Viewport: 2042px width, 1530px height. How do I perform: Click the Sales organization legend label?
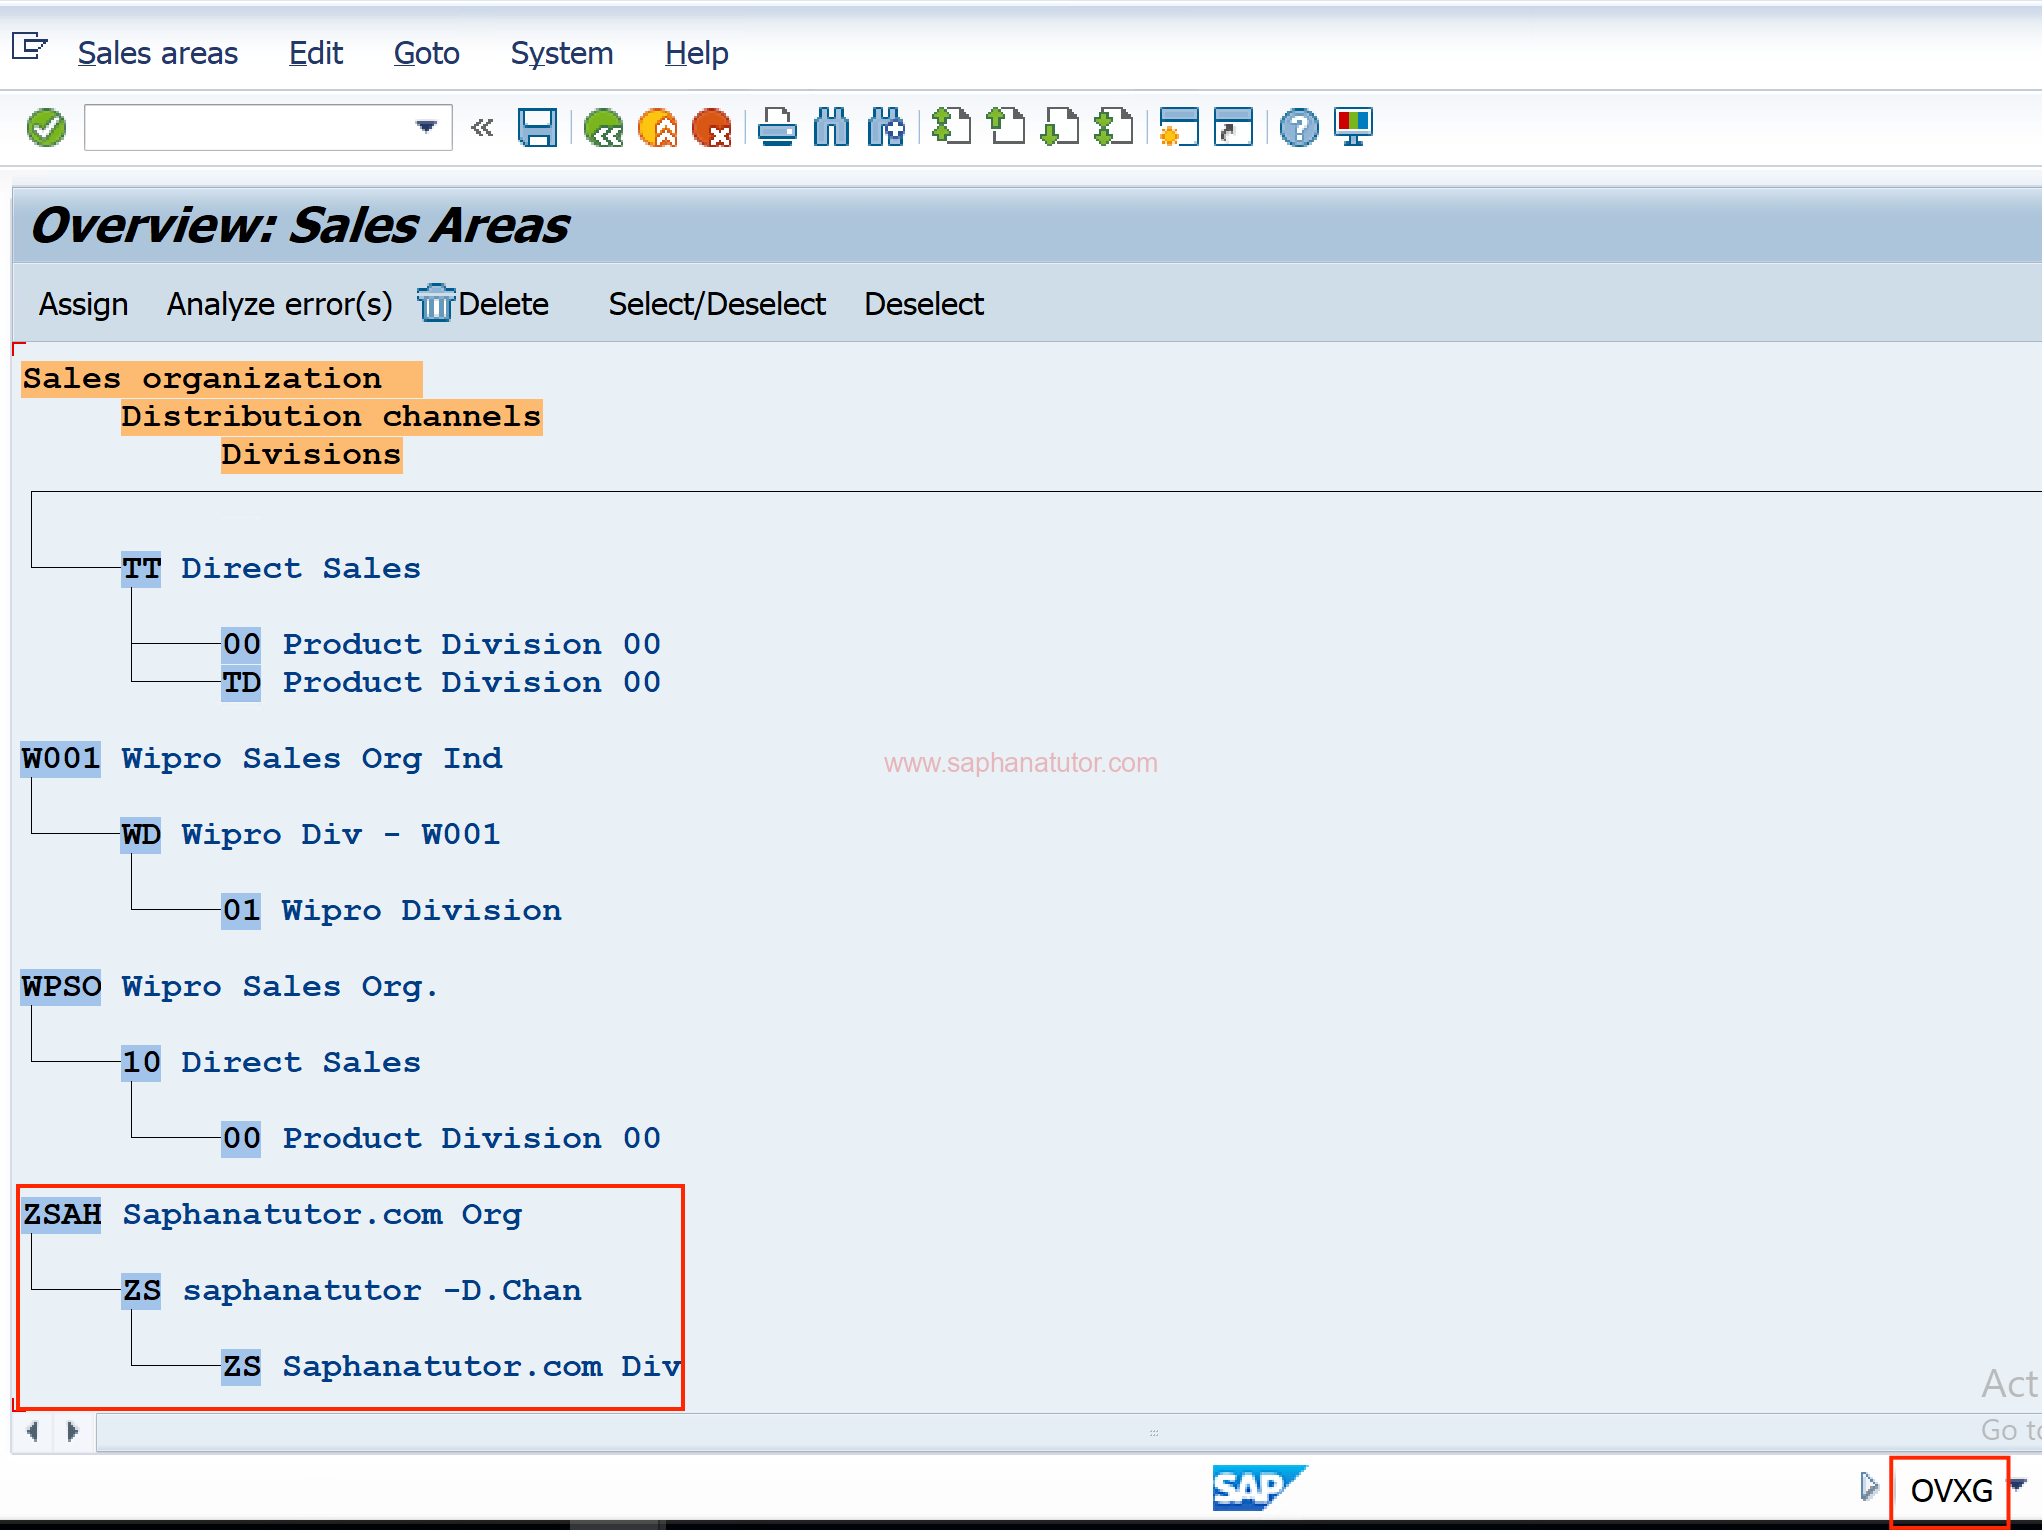[x=221, y=379]
